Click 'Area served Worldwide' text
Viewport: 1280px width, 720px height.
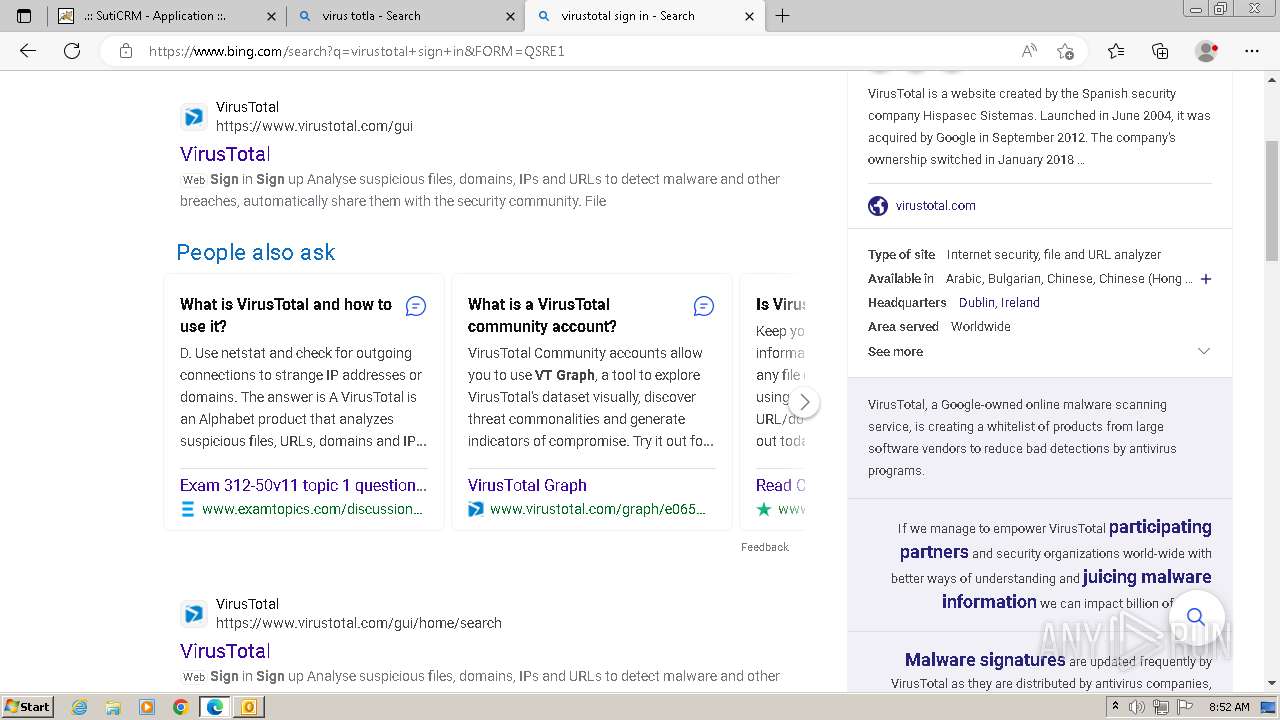[939, 326]
